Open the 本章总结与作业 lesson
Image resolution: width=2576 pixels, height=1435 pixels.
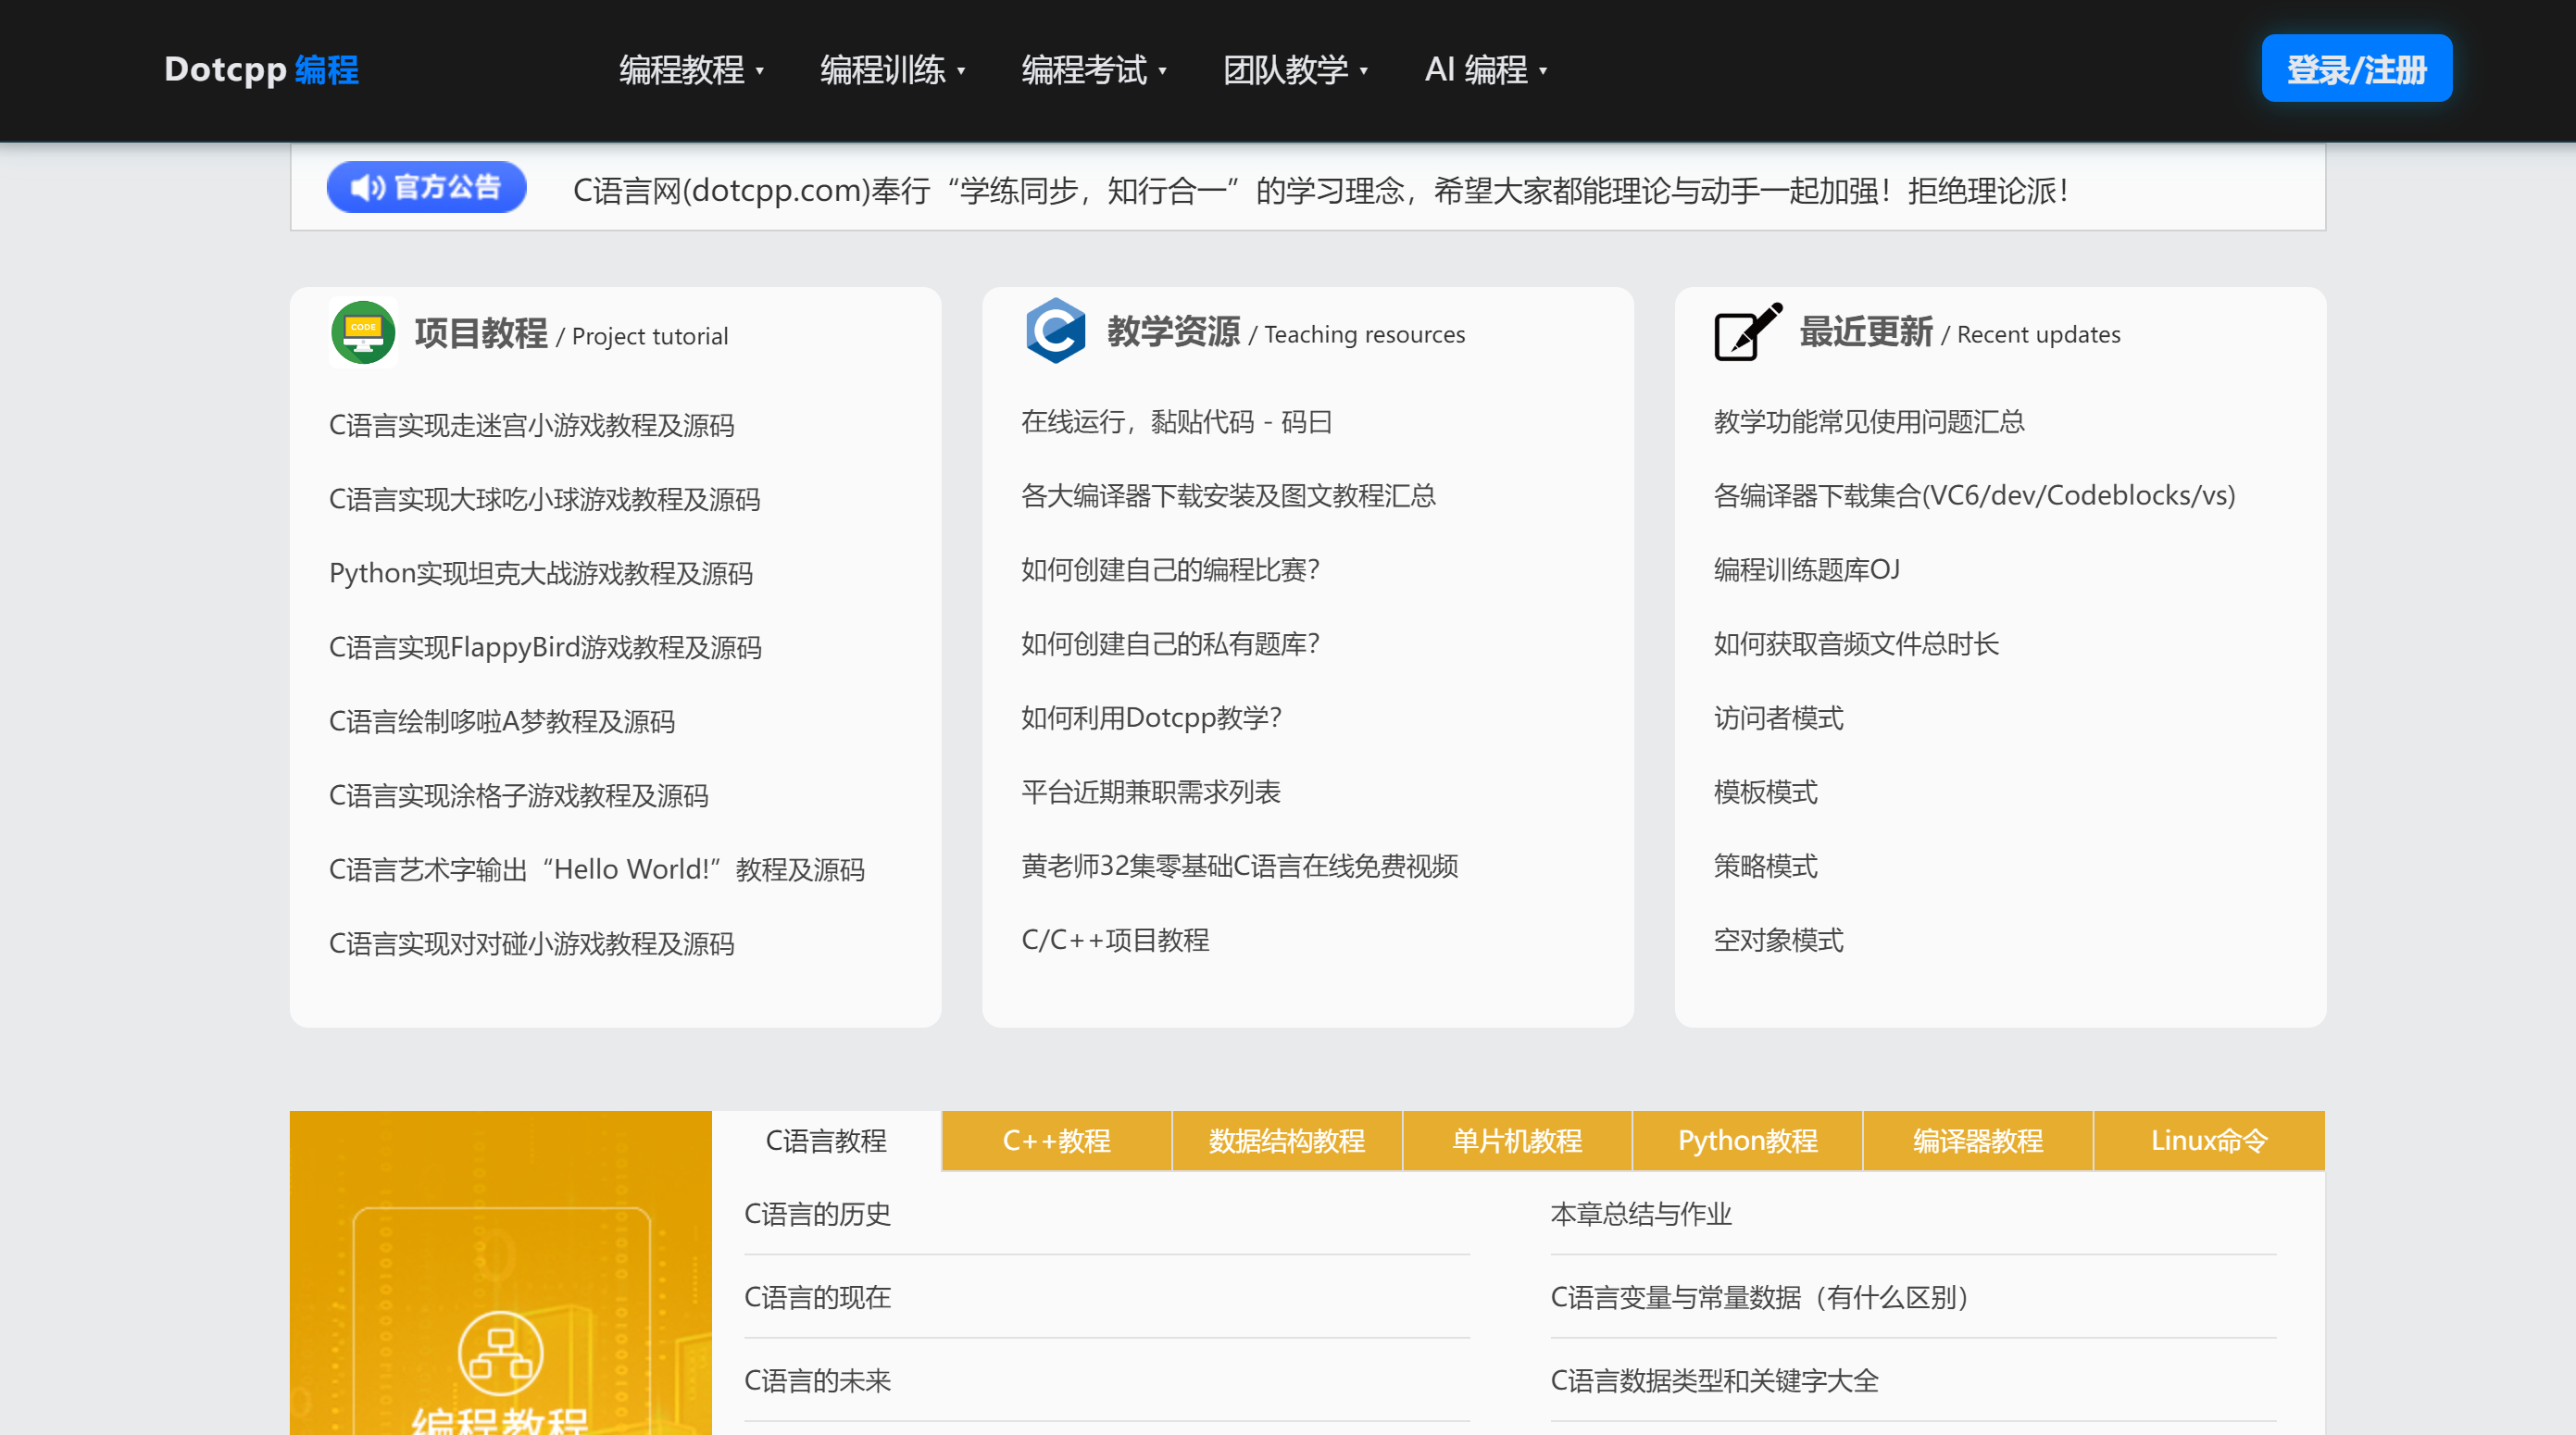click(1640, 1214)
